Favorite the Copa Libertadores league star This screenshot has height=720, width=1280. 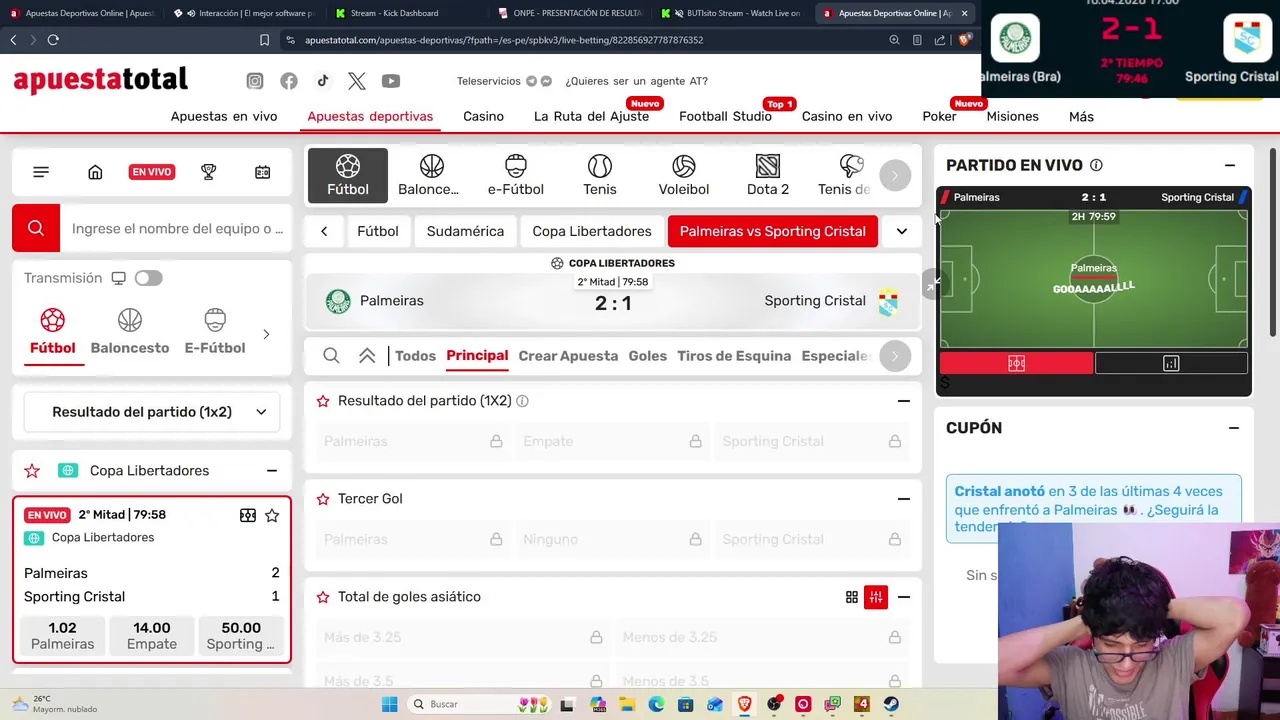point(32,470)
